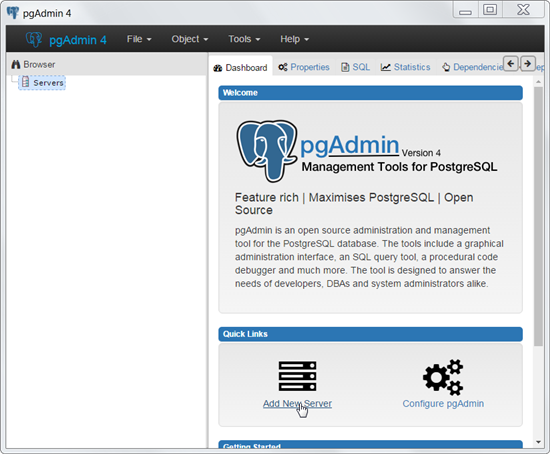Click the Servers node icon
This screenshot has height=454, width=550.
pyautogui.click(x=25, y=82)
